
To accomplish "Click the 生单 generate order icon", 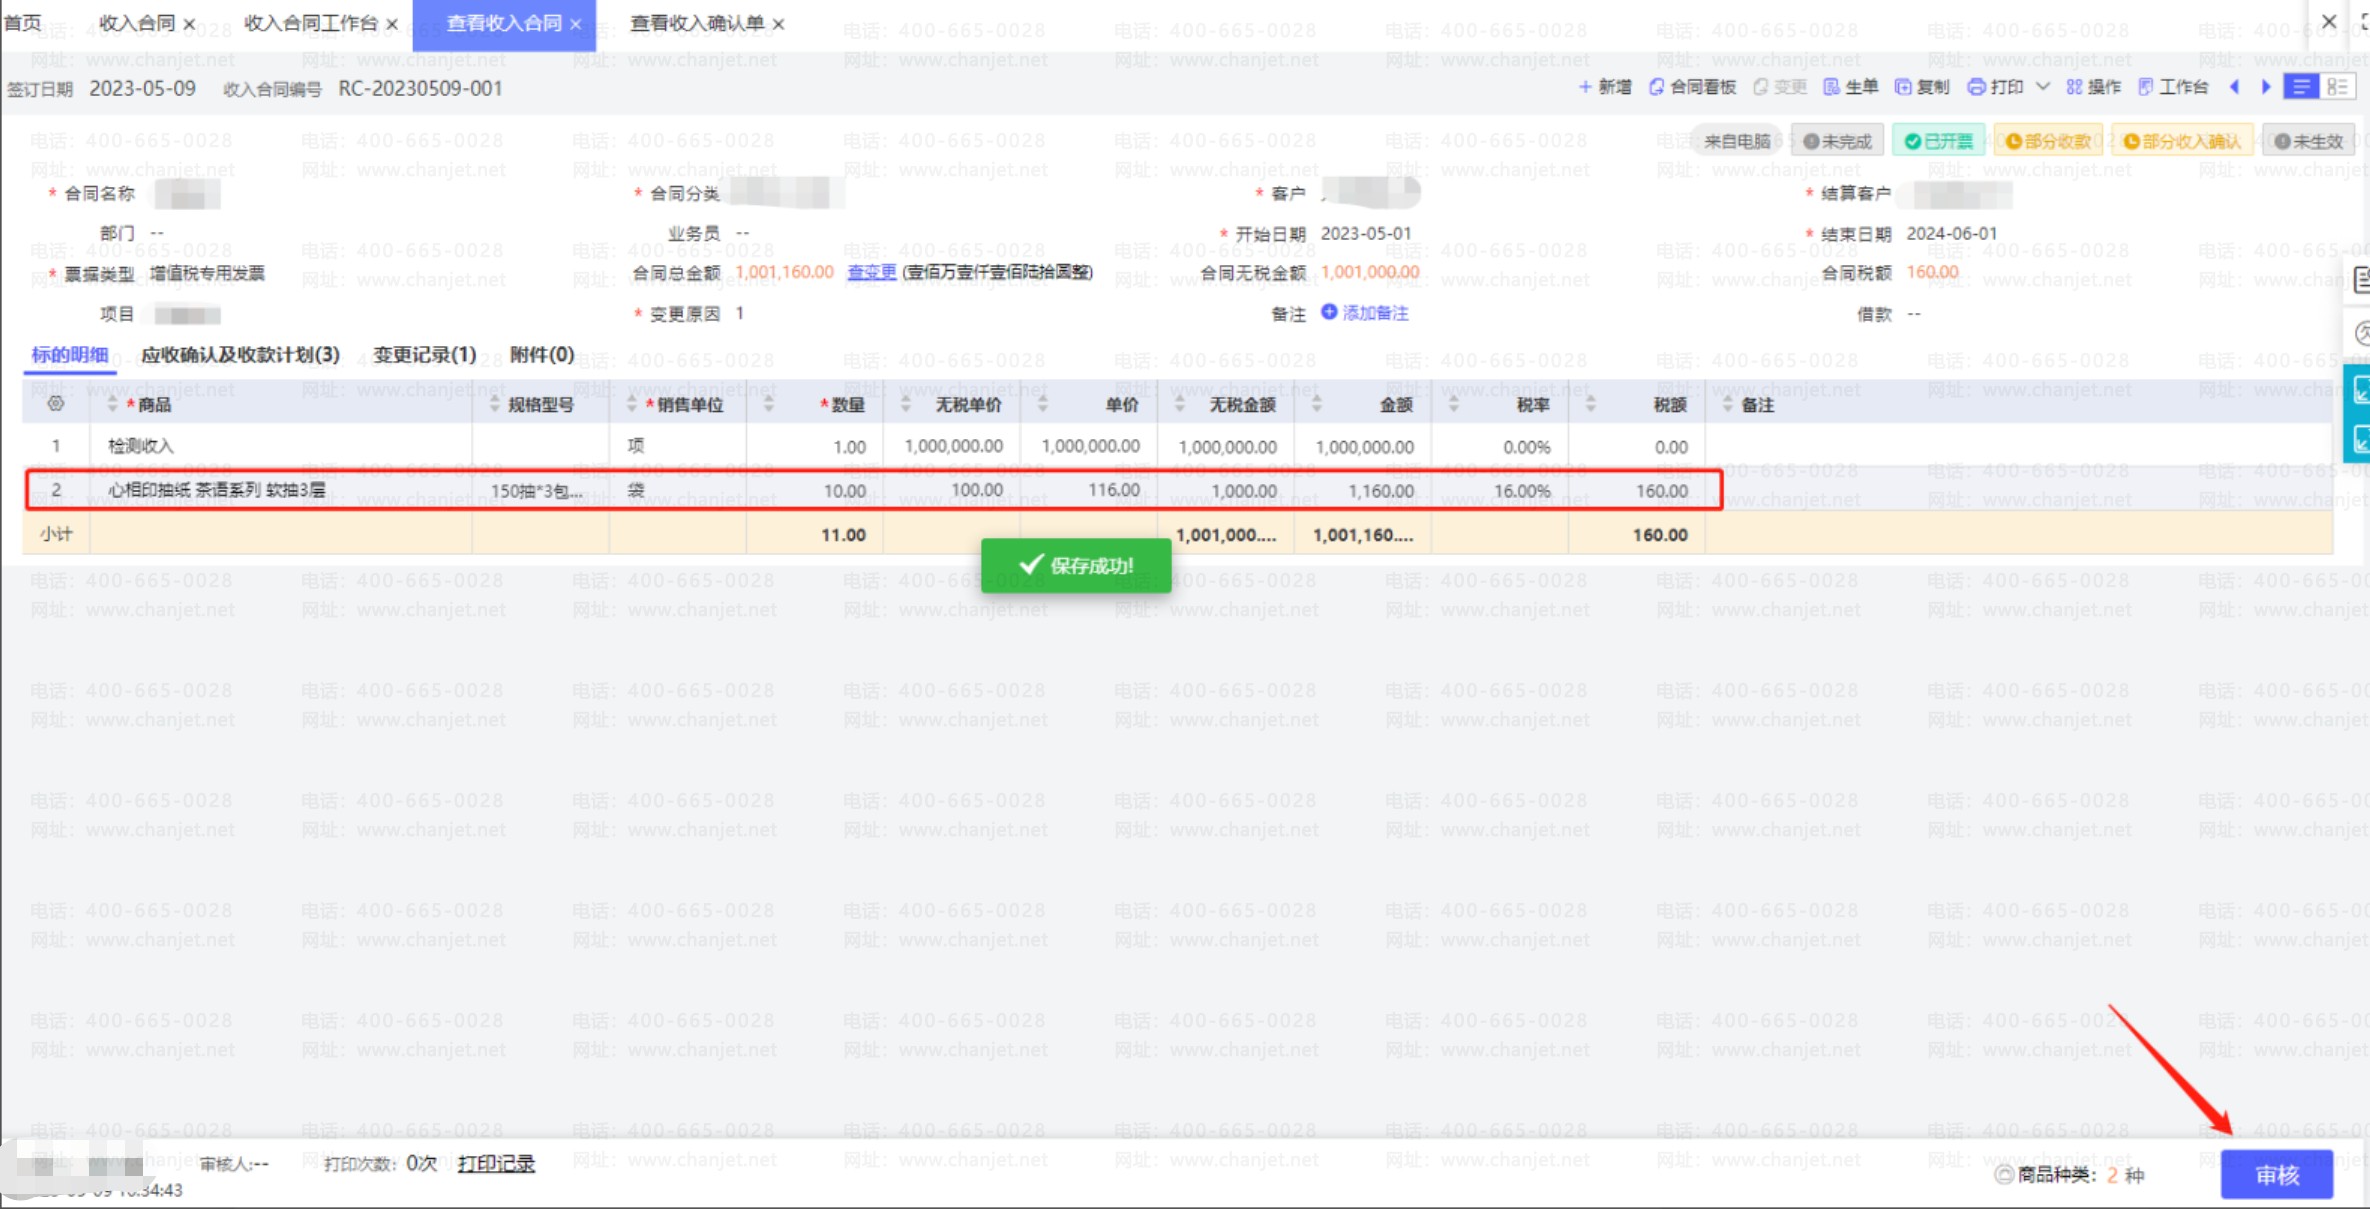I will 1832,87.
